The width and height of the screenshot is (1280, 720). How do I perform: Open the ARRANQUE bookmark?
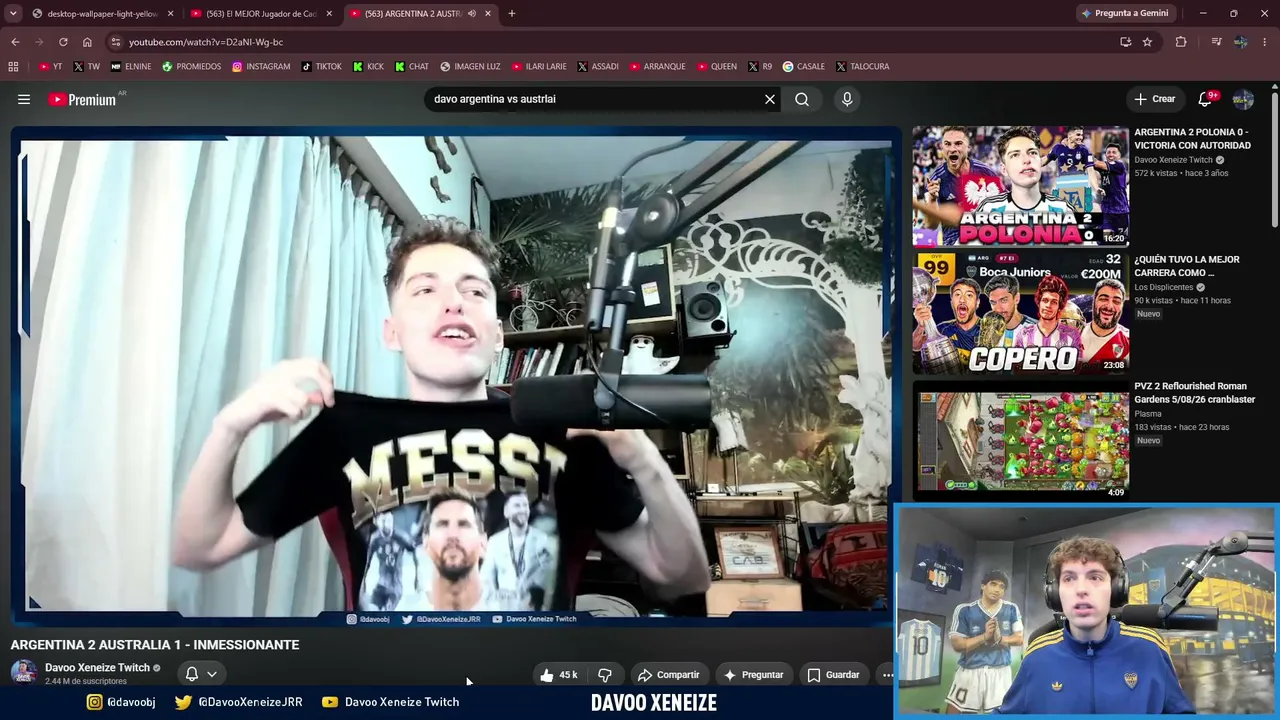pyautogui.click(x=658, y=67)
